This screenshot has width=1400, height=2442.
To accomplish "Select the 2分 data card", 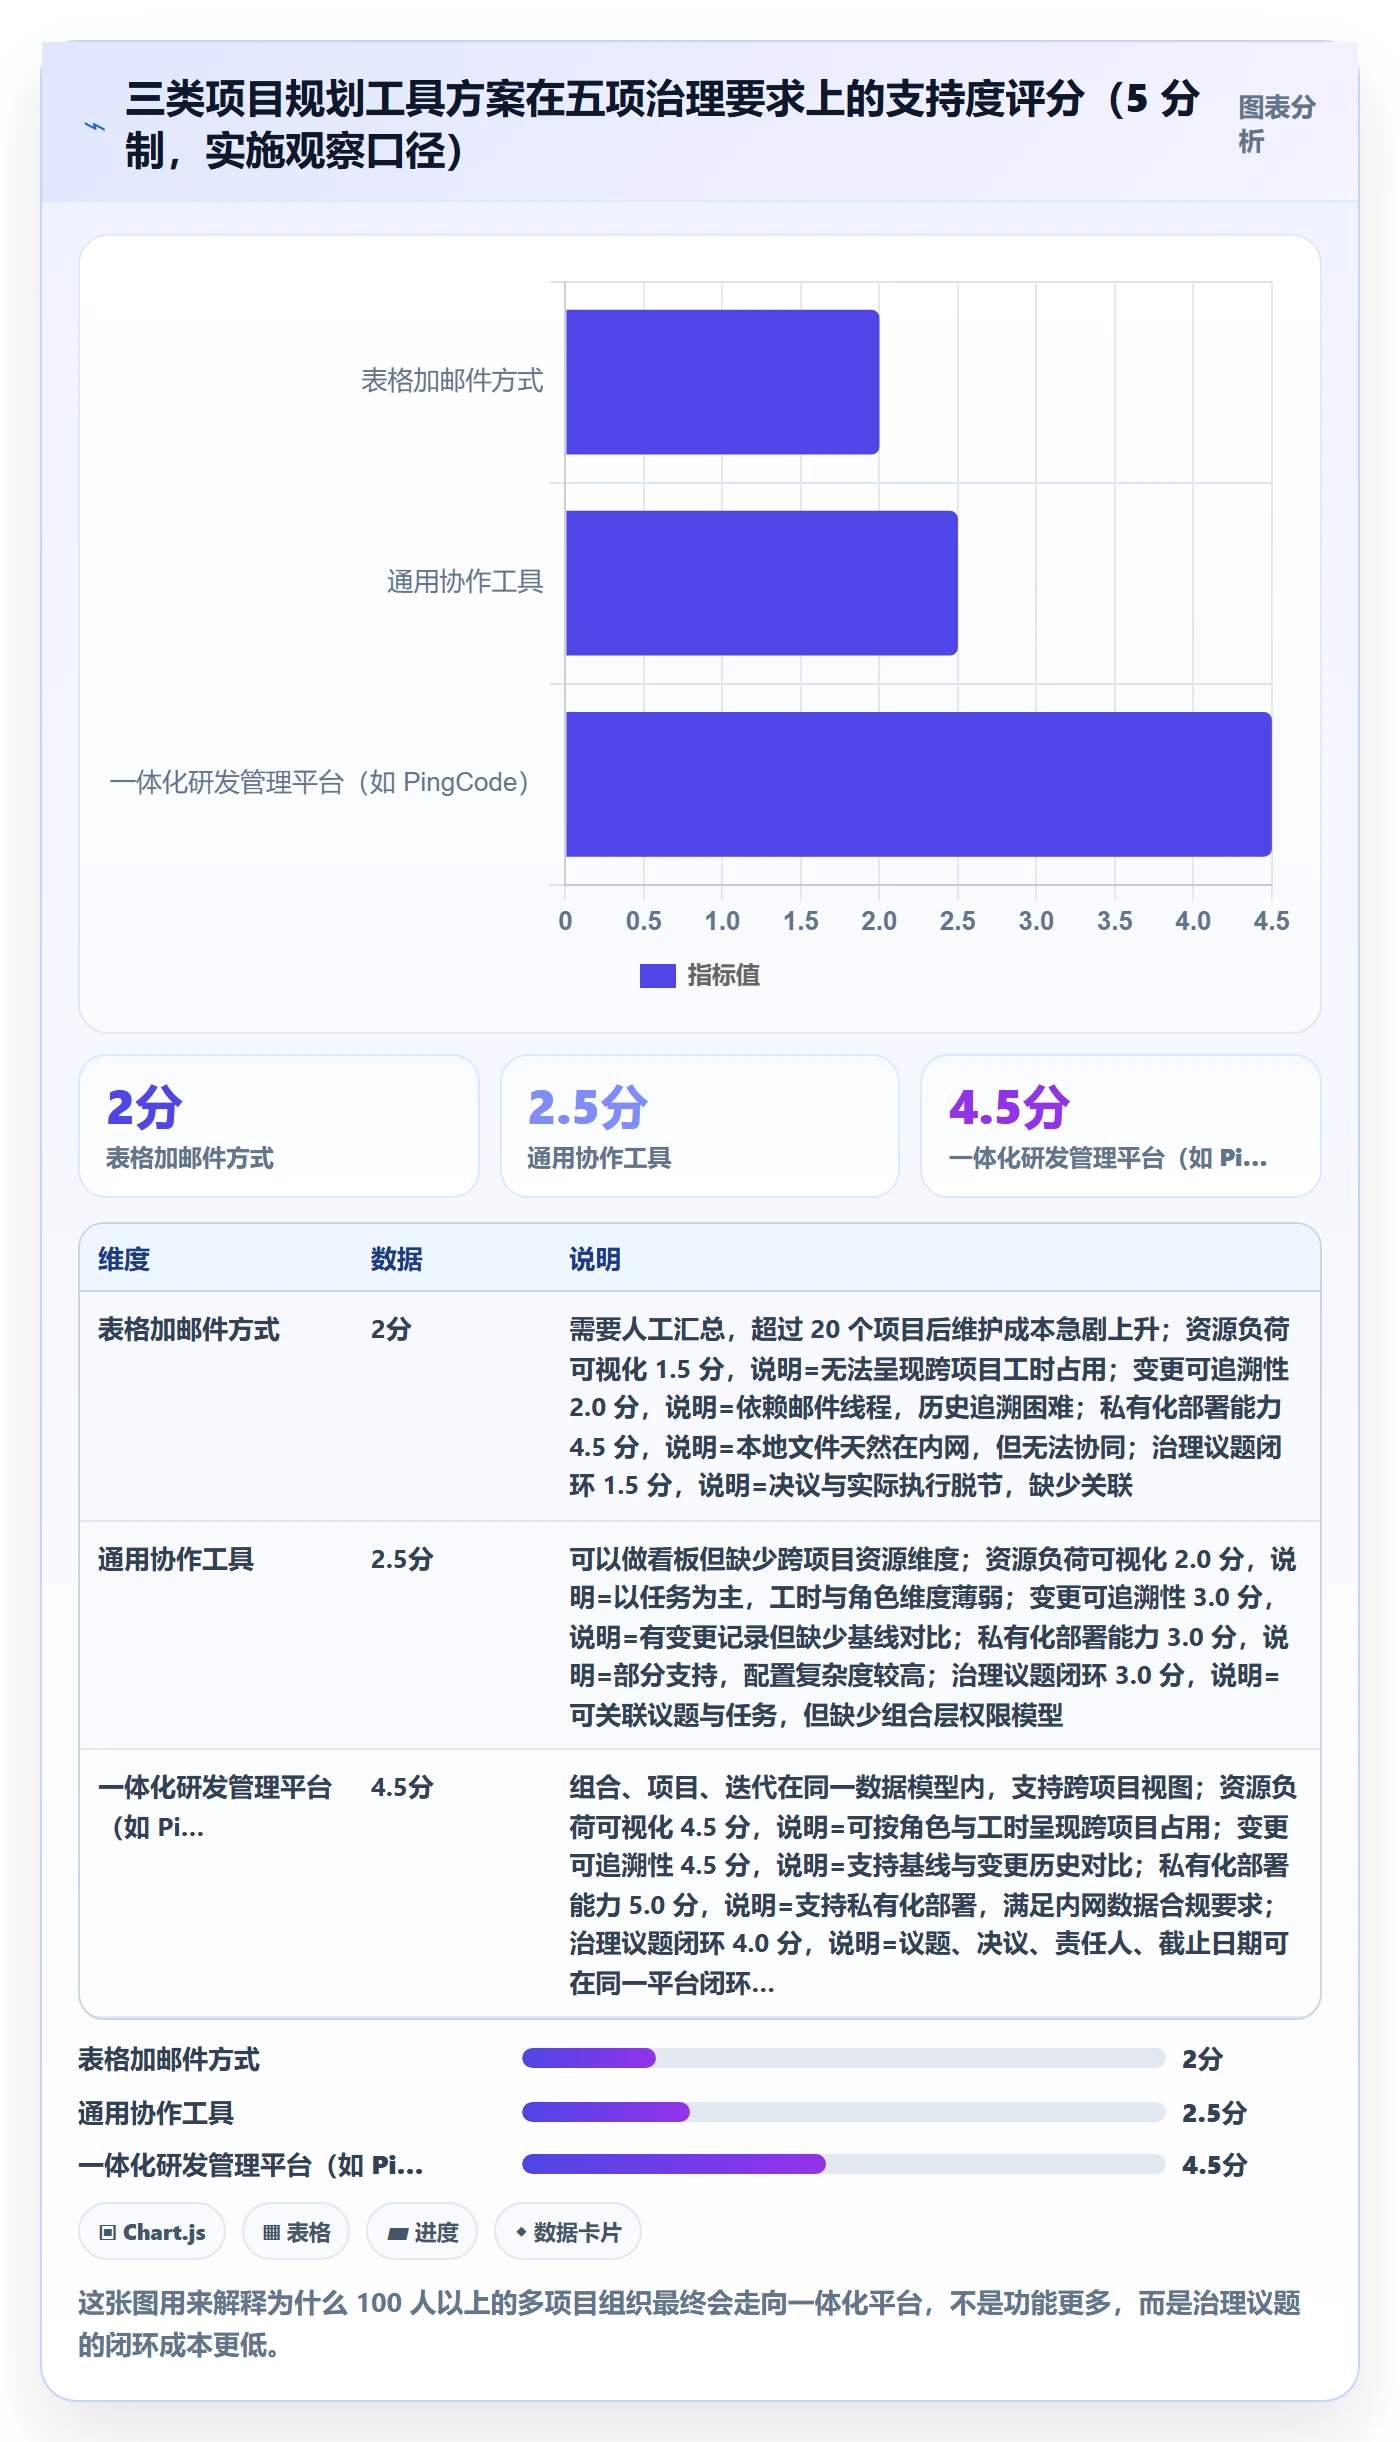I will (279, 1126).
